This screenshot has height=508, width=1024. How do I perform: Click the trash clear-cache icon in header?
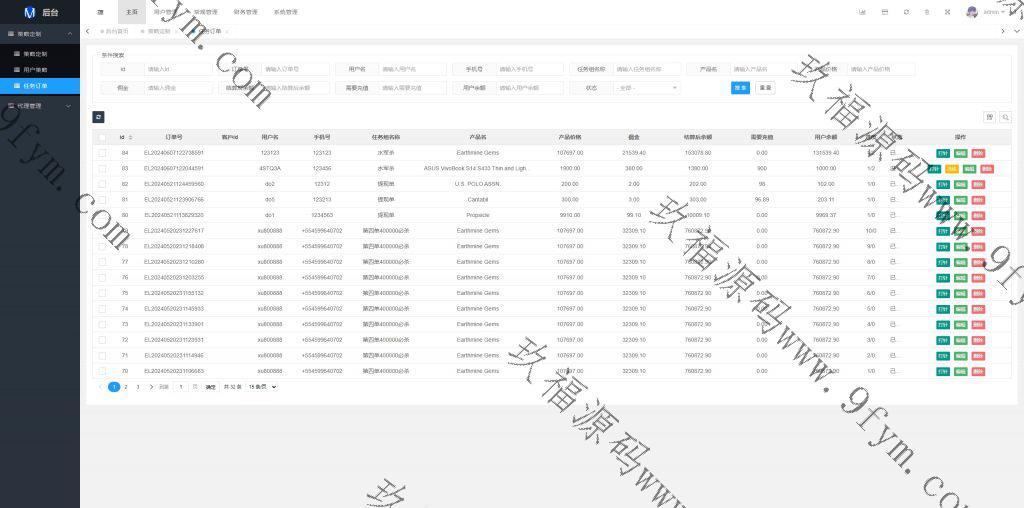927,12
